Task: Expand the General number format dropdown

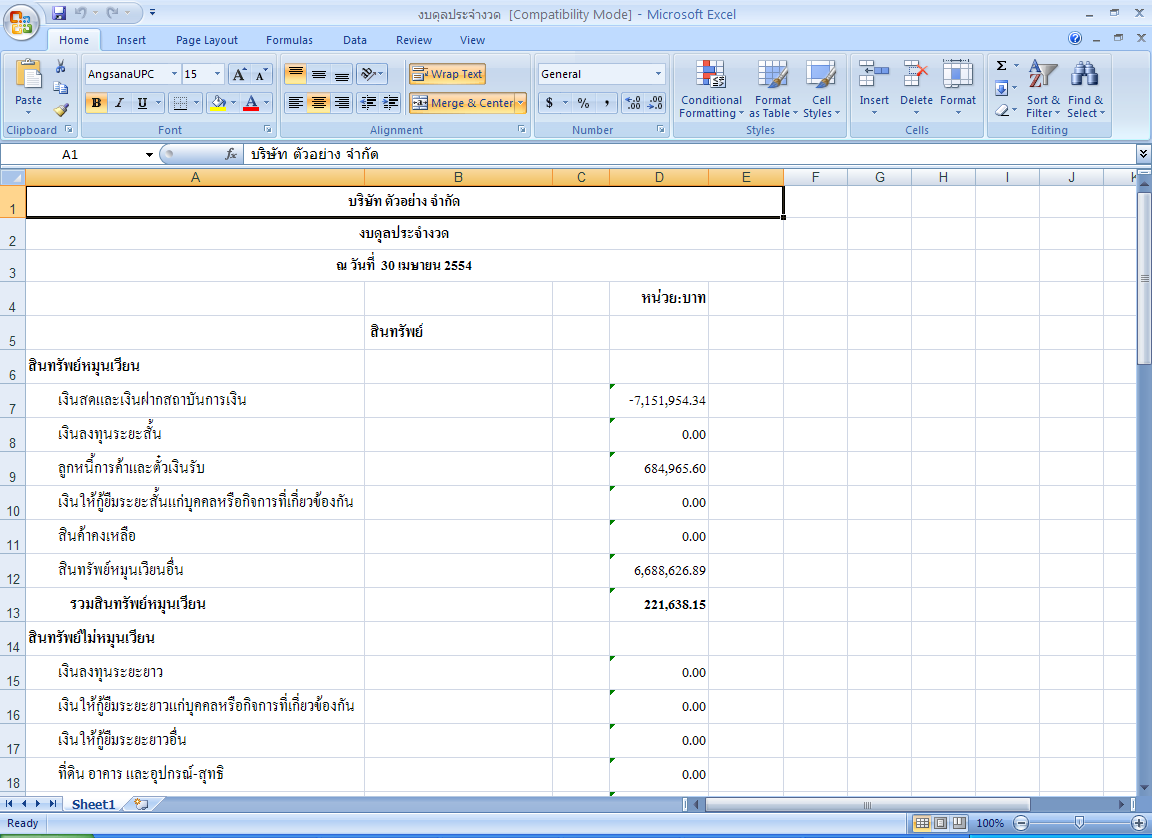Action: 658,74
